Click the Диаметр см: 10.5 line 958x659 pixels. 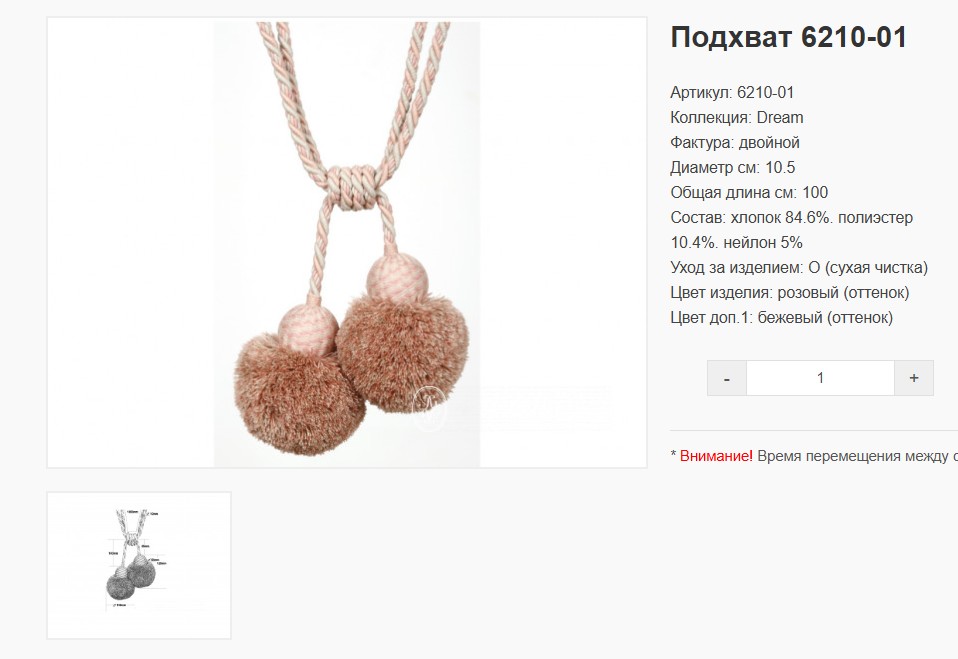coord(733,167)
